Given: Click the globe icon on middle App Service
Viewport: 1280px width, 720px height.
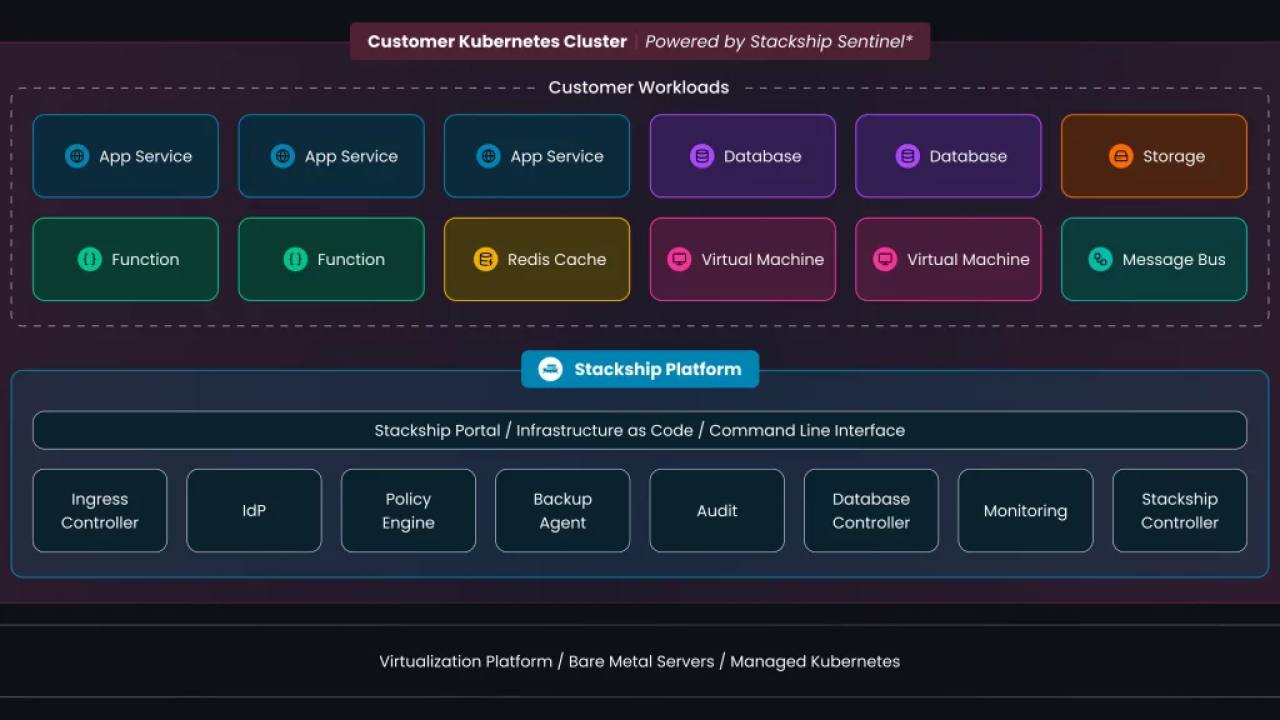Looking at the screenshot, I should 283,156.
